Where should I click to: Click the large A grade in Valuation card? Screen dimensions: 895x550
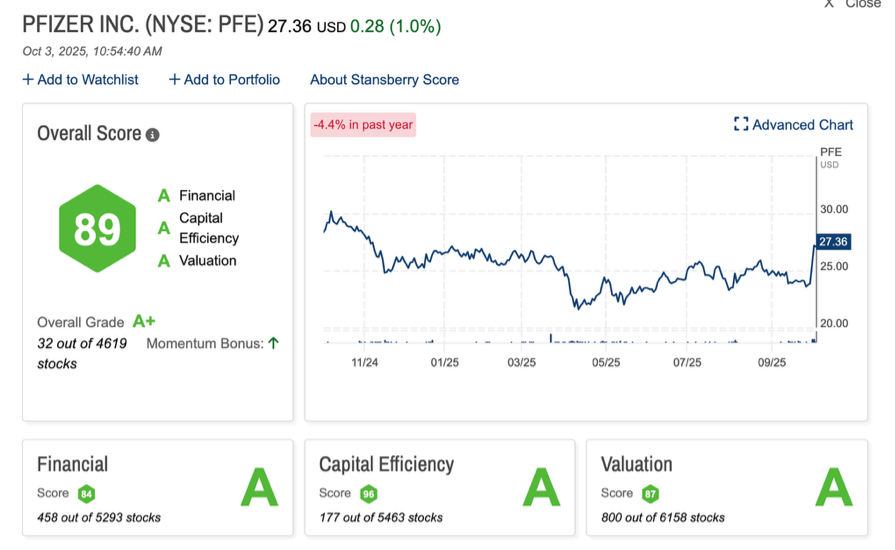click(833, 489)
